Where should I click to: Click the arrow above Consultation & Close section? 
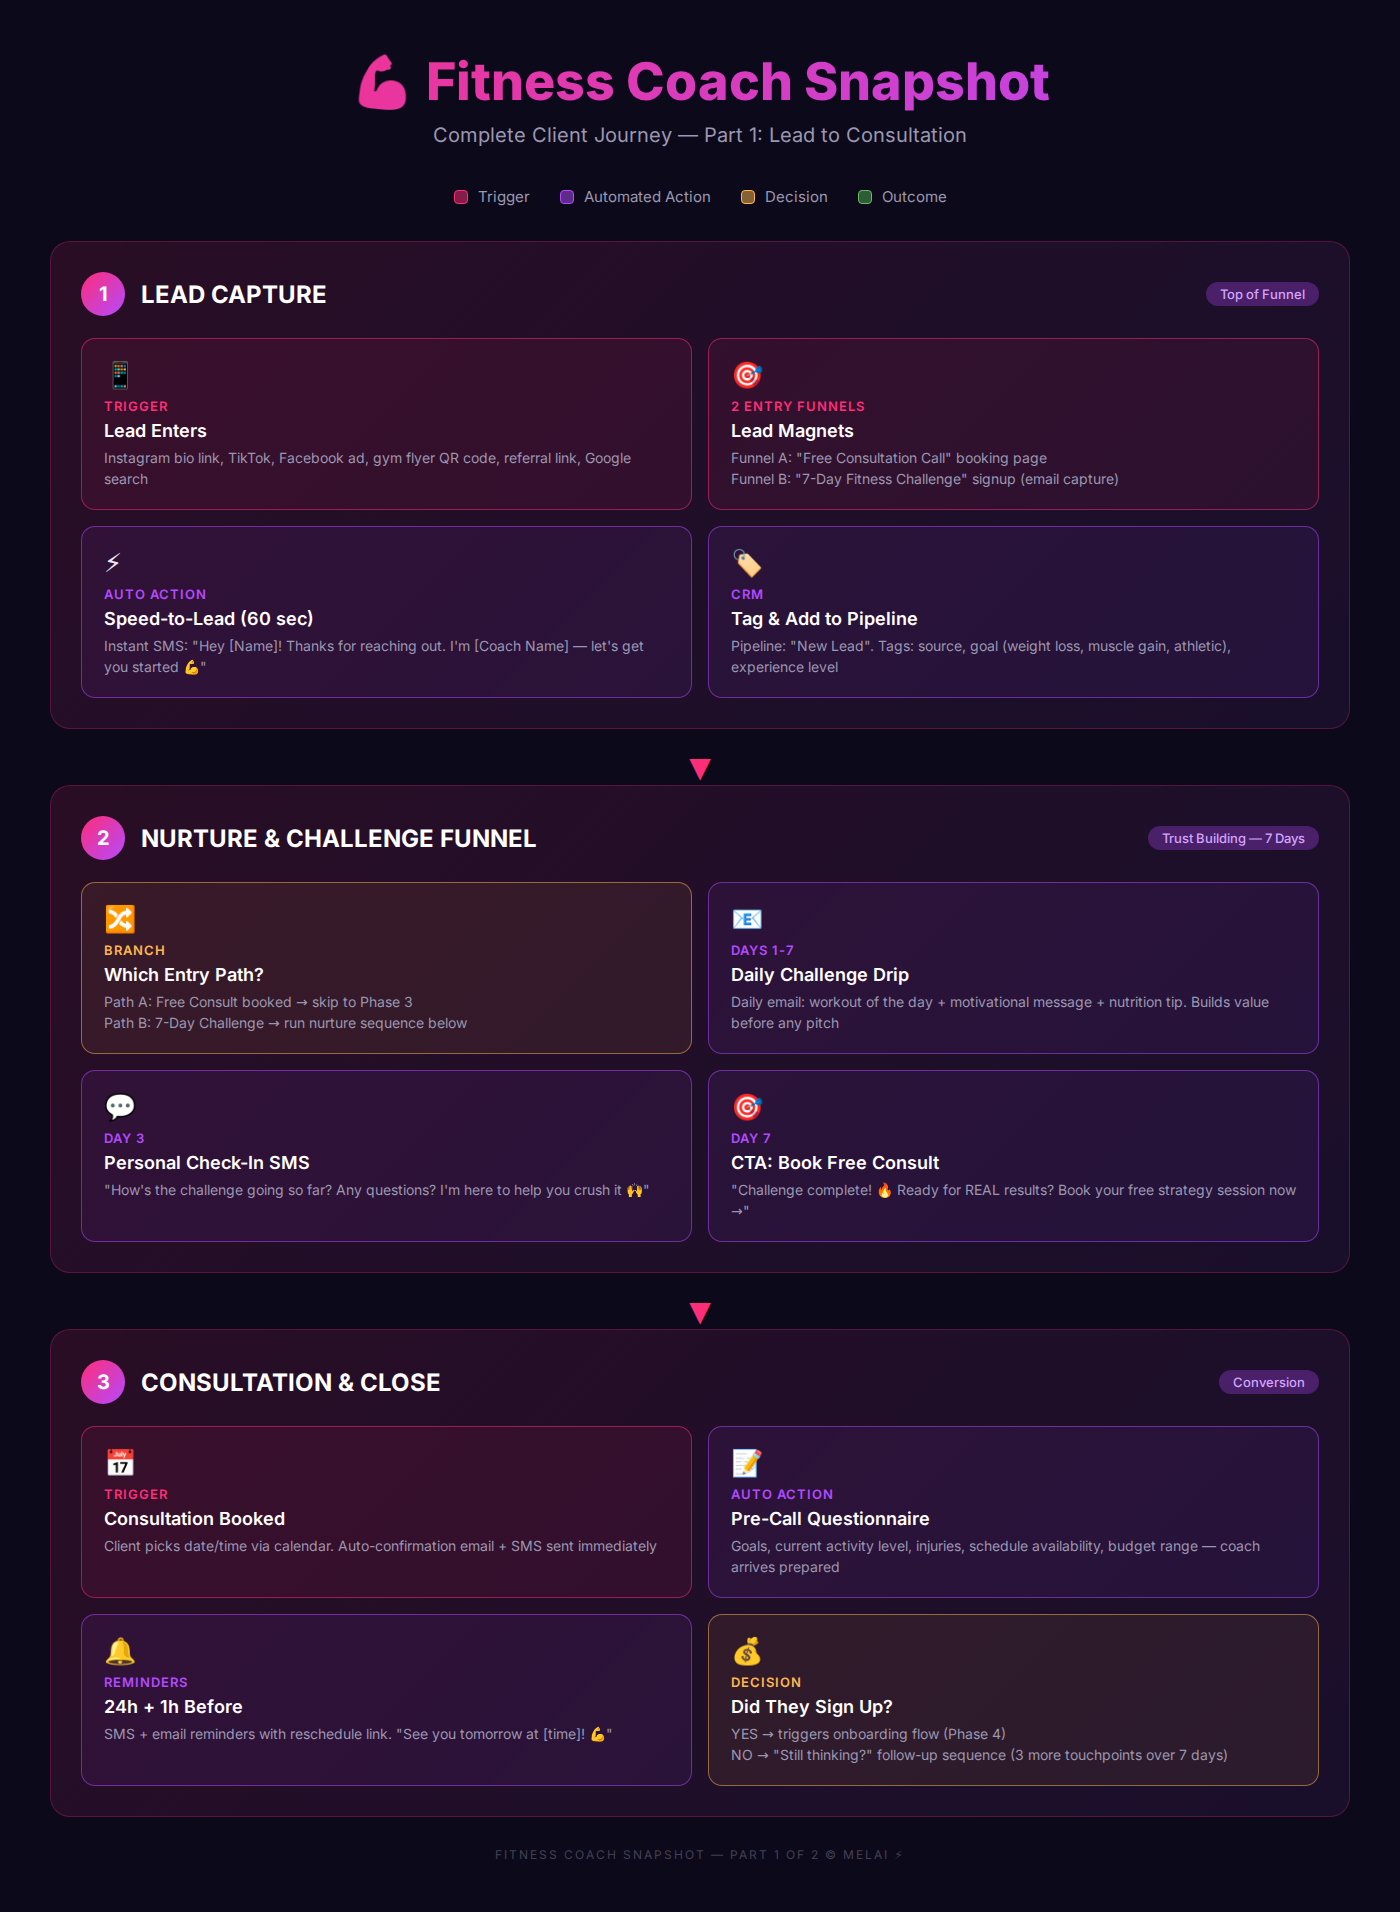tap(700, 1313)
